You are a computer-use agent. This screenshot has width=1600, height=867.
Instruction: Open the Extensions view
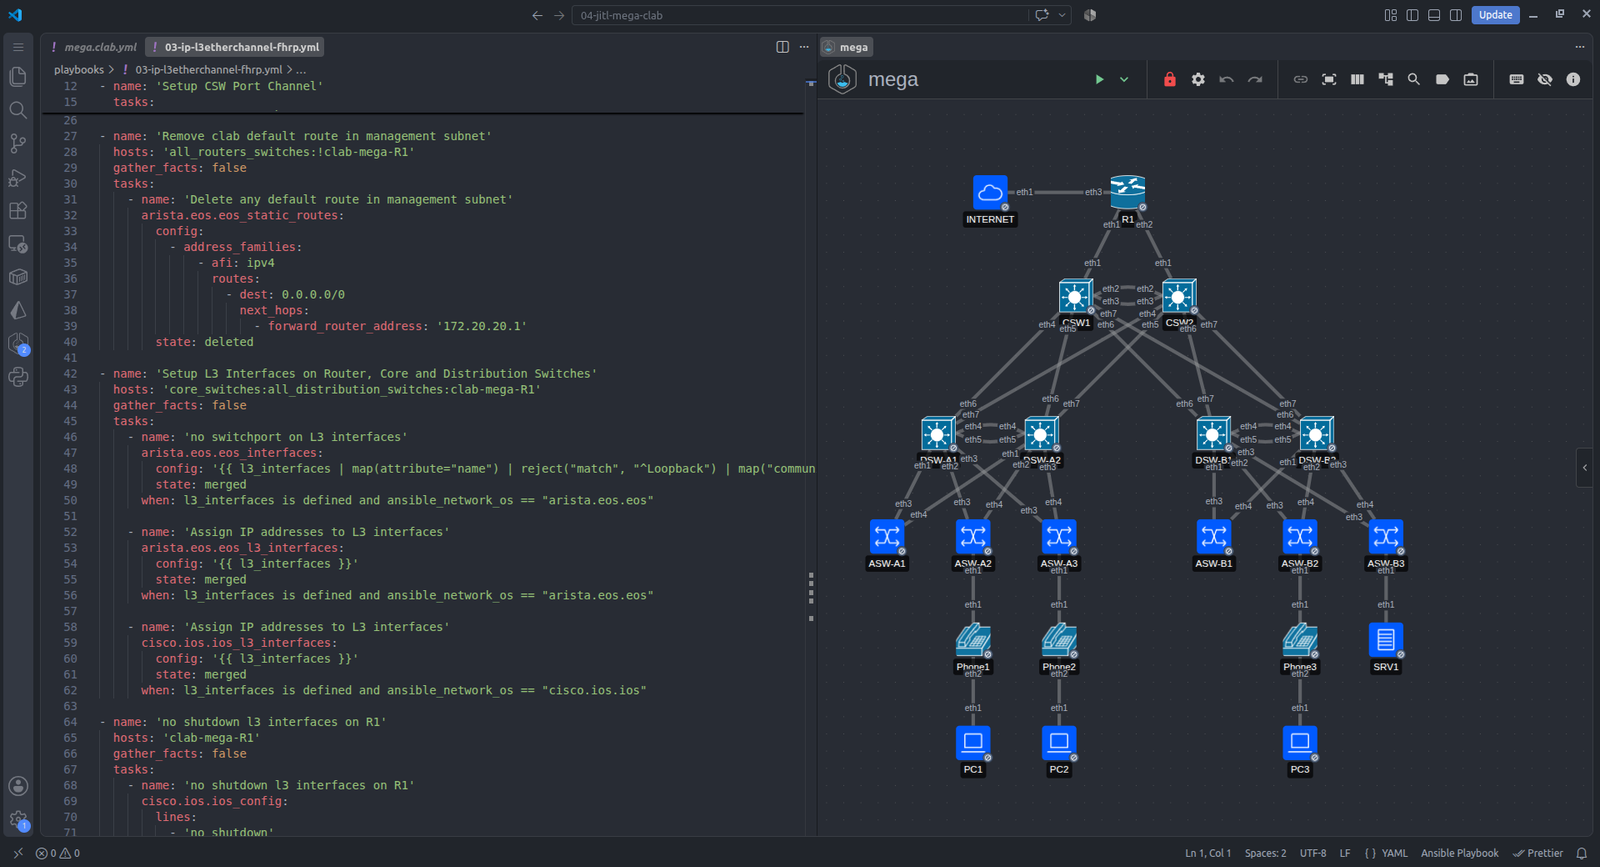click(18, 210)
